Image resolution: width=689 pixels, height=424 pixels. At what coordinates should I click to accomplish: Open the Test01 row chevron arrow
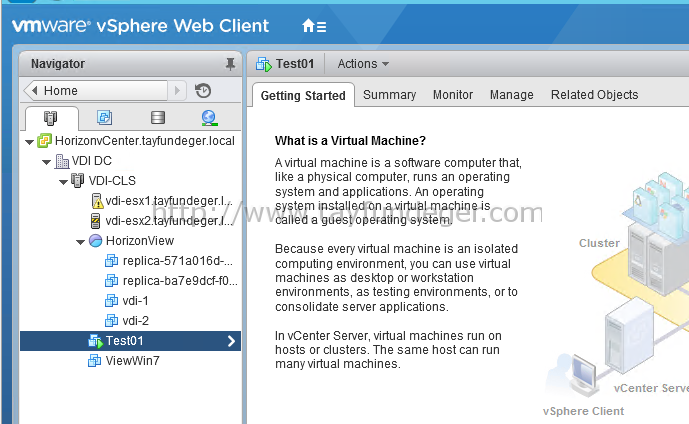pyautogui.click(x=232, y=341)
